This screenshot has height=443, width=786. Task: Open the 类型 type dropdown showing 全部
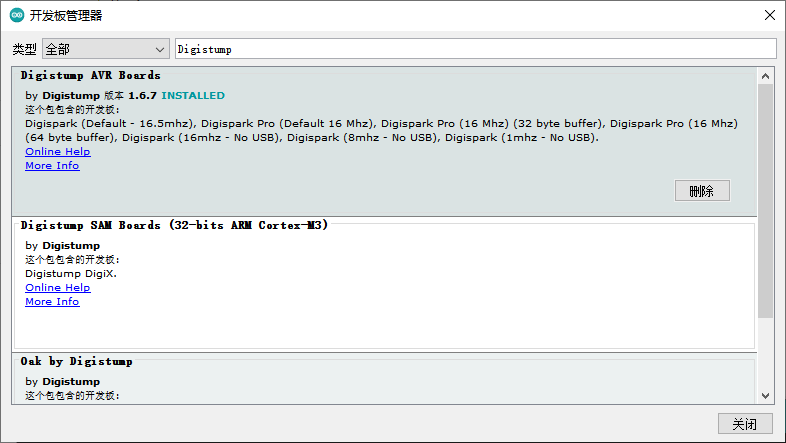[106, 49]
